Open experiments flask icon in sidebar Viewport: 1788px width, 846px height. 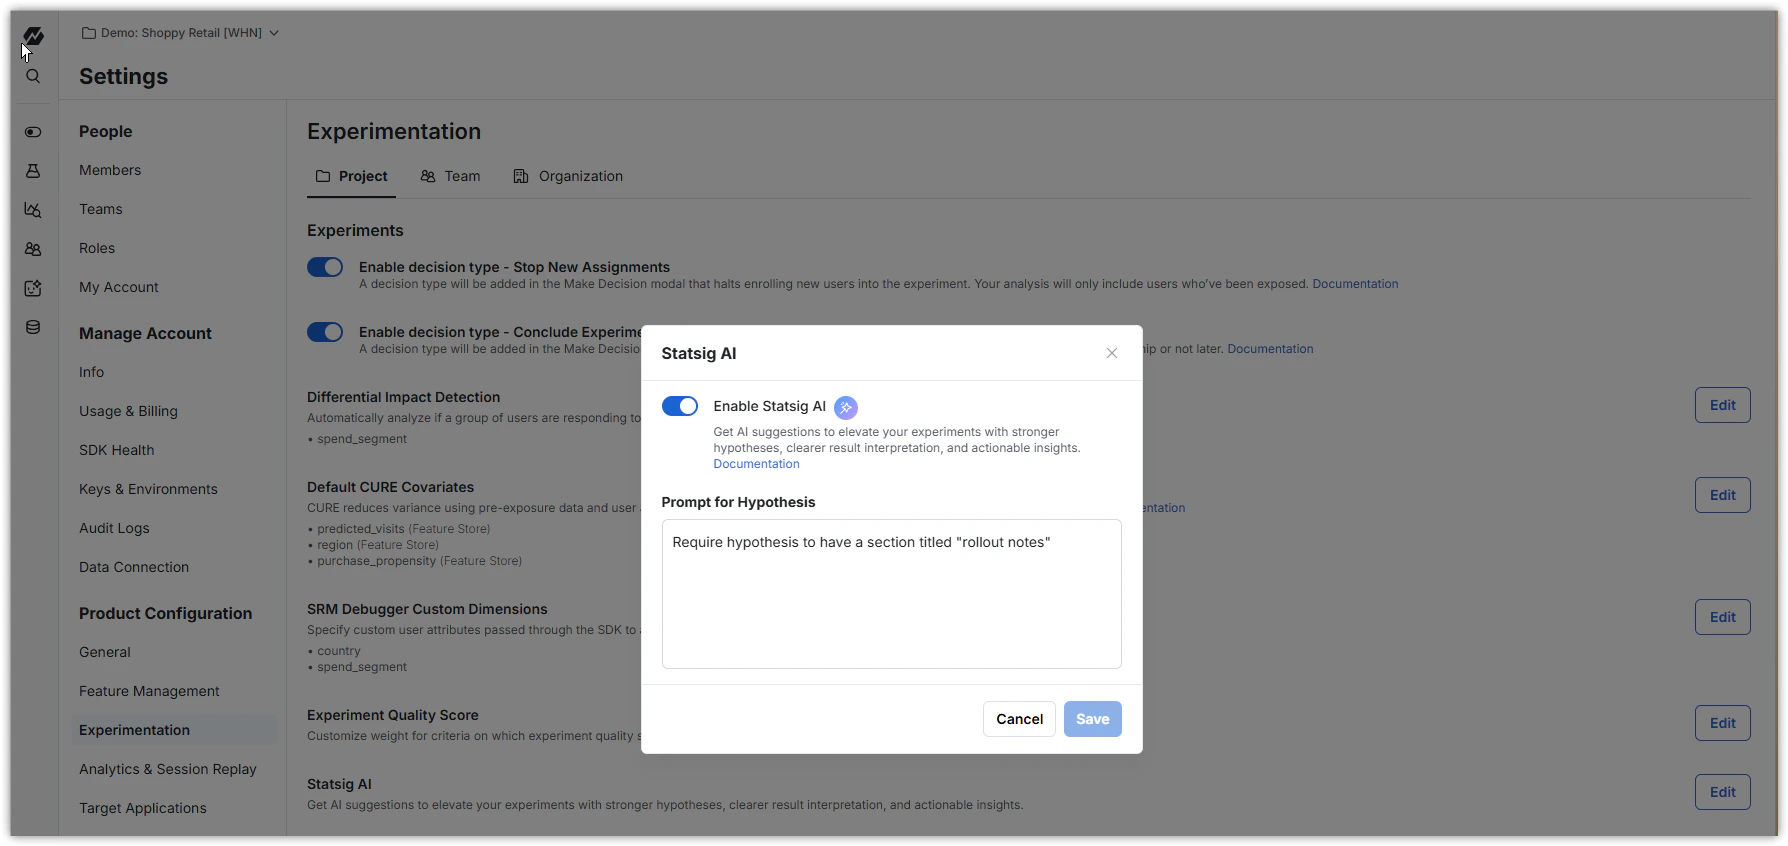coord(33,171)
